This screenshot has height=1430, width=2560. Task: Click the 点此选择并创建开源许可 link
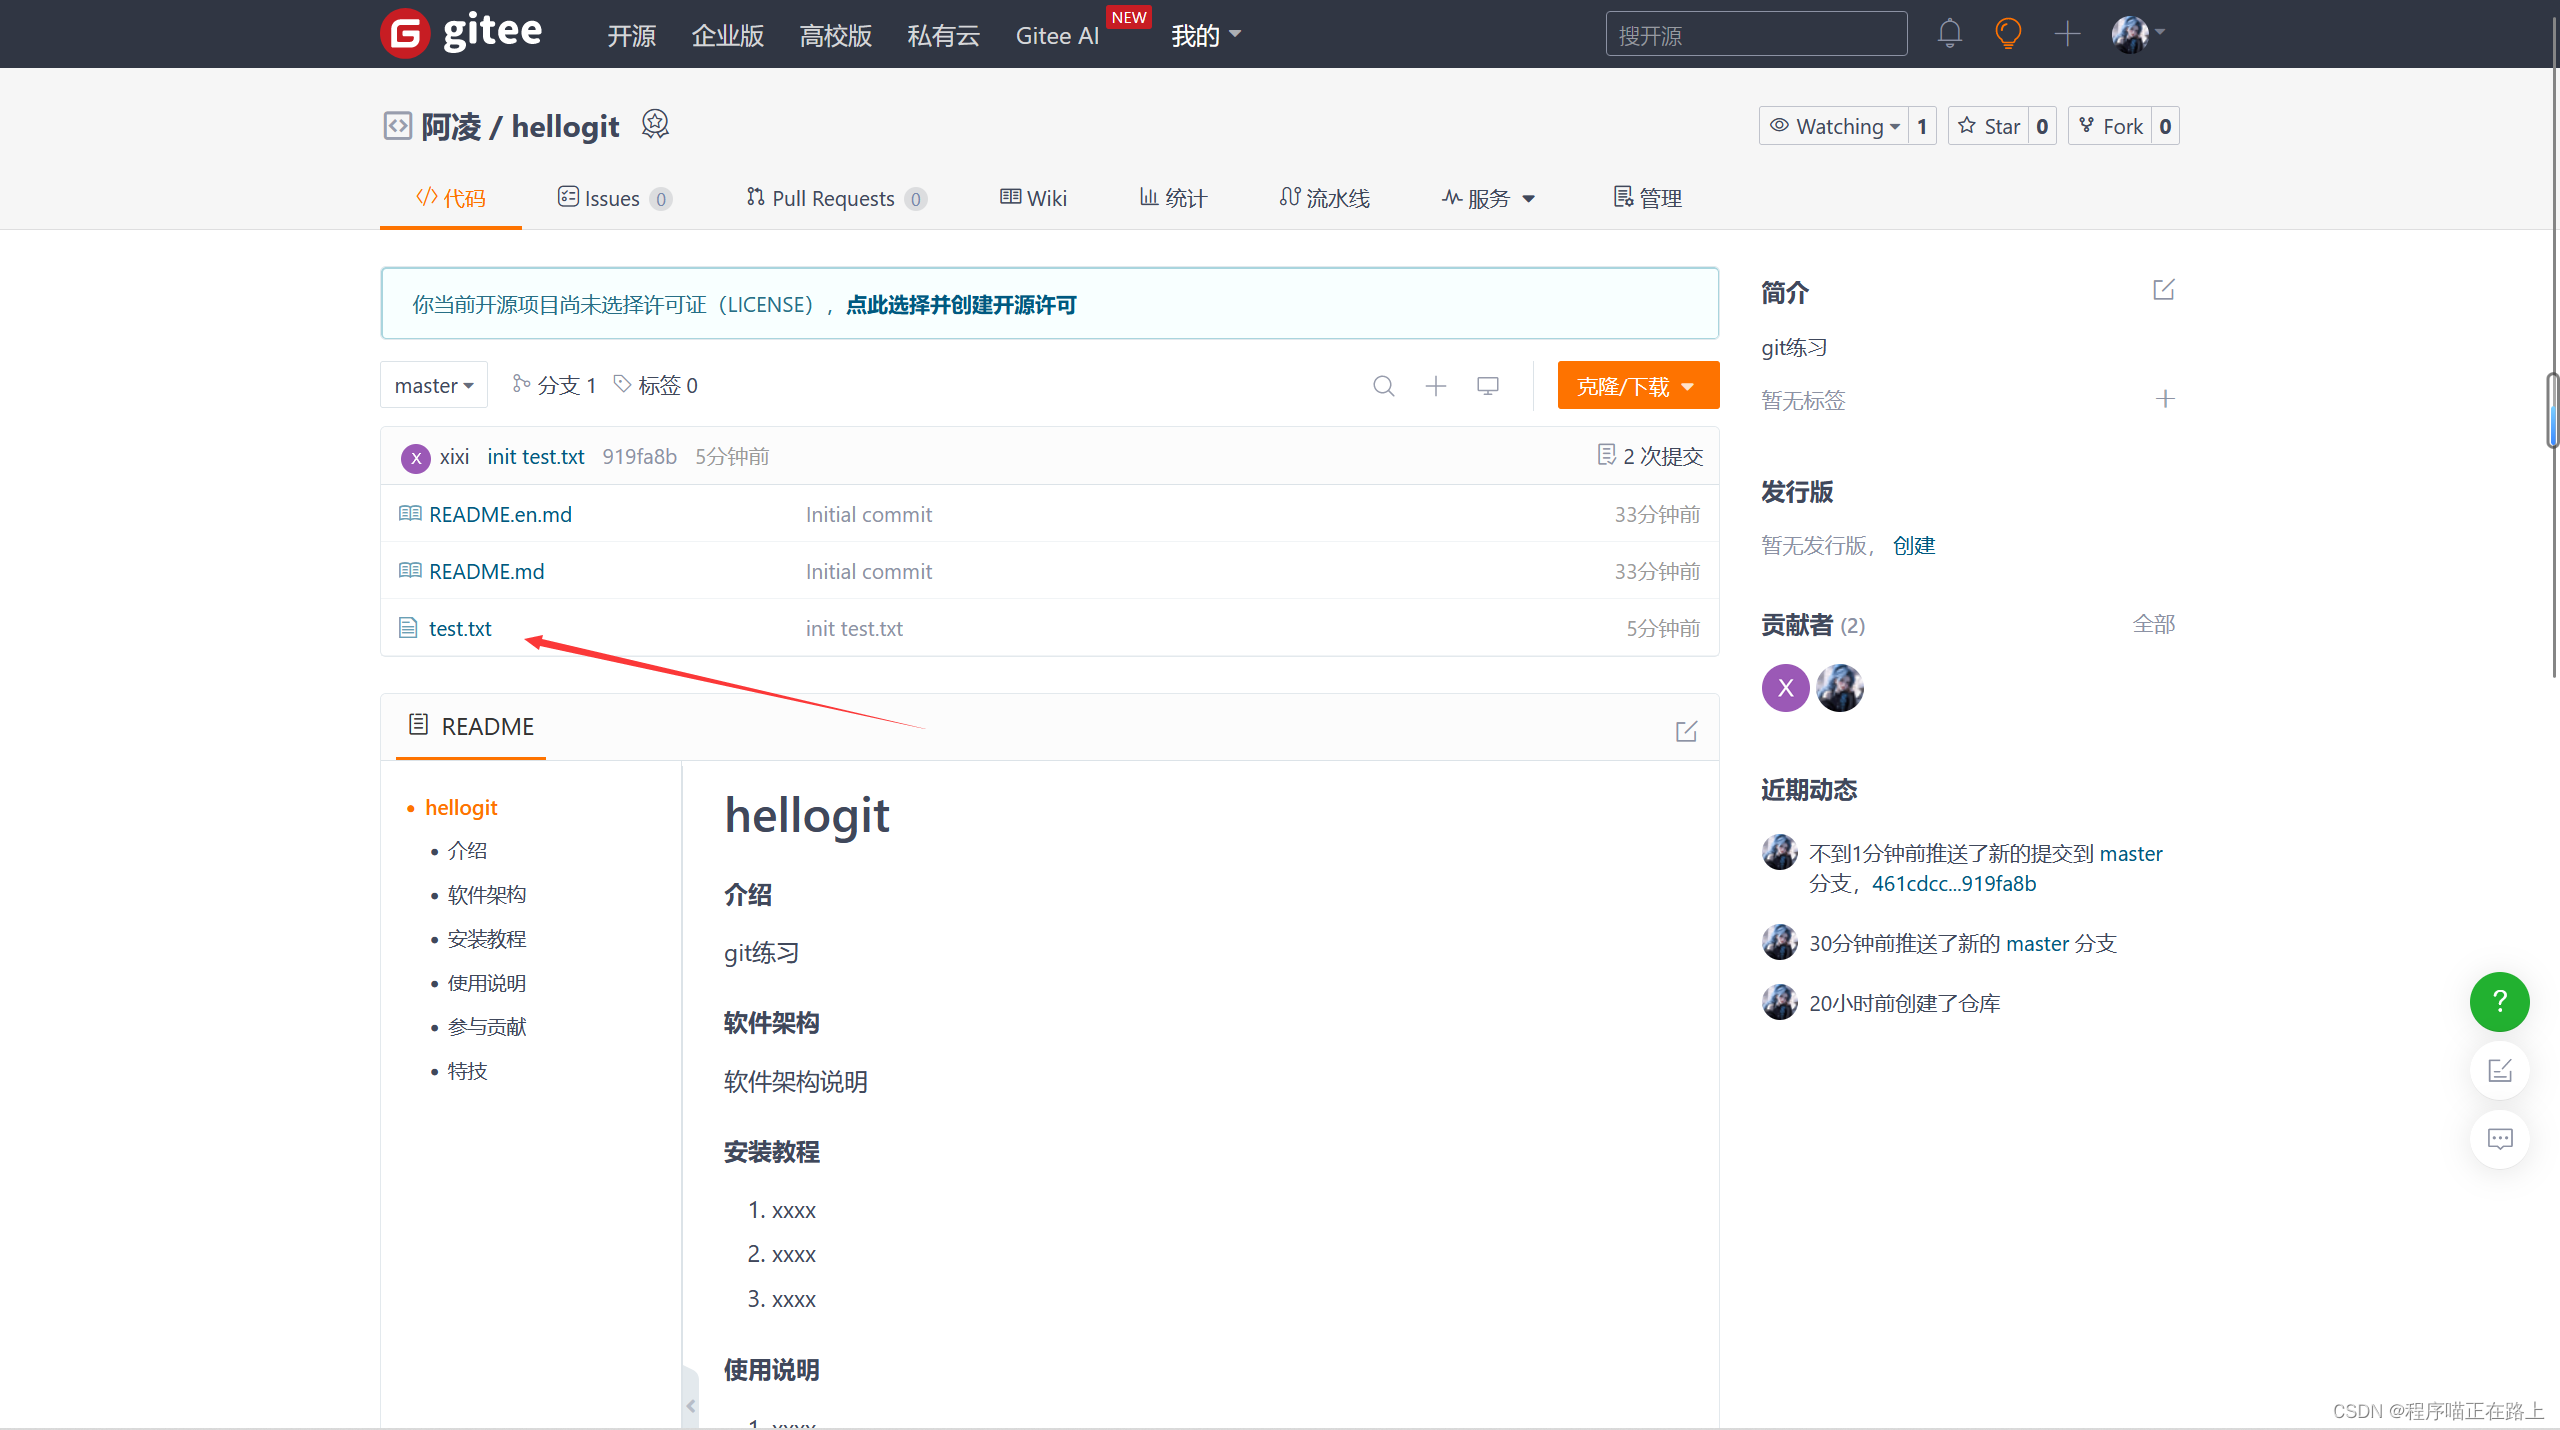click(961, 305)
